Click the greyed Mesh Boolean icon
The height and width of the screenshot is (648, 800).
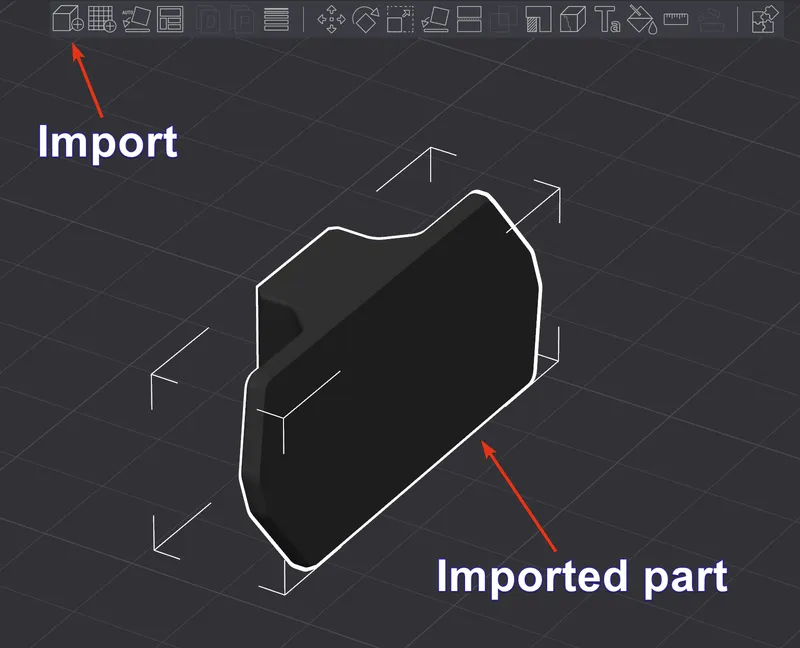504,19
